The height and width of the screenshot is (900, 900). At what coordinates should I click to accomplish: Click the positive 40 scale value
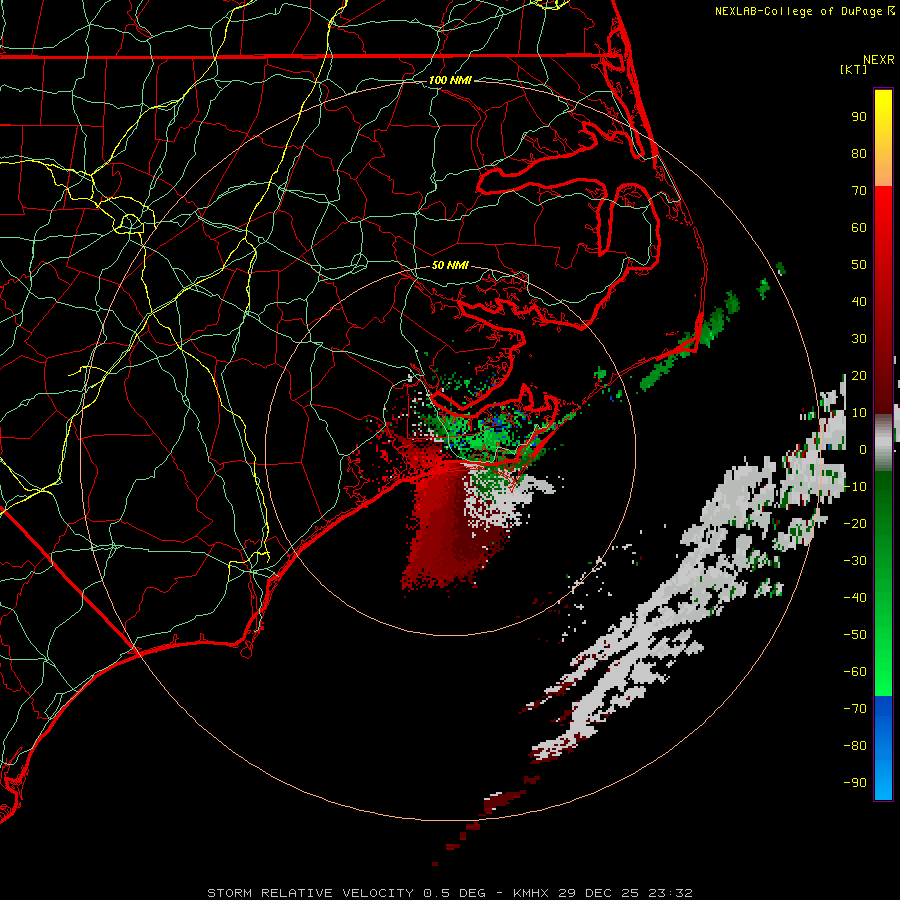tap(859, 302)
